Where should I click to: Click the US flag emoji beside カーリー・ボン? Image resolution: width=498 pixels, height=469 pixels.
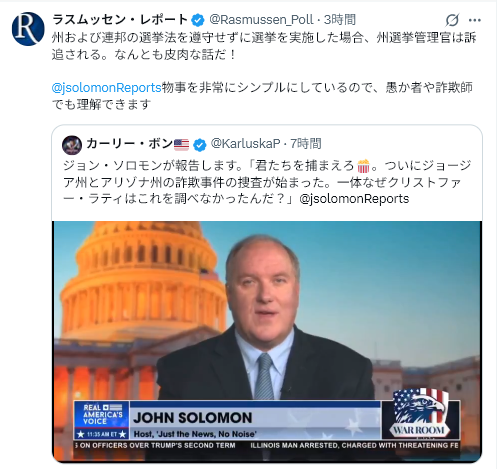(x=181, y=144)
